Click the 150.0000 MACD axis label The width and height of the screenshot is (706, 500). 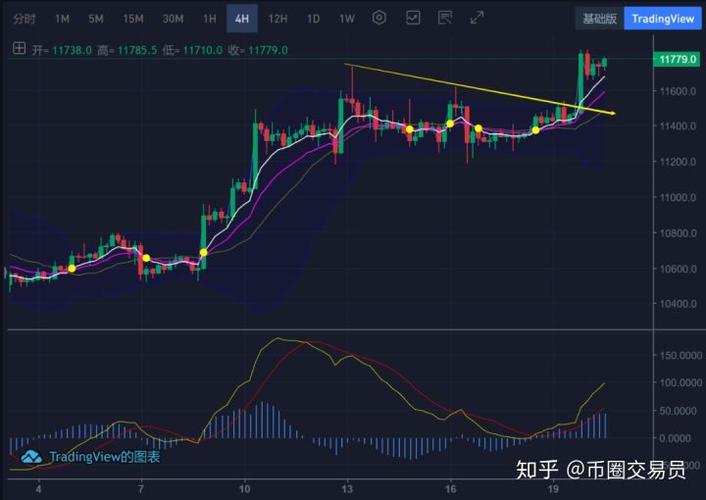(x=682, y=355)
